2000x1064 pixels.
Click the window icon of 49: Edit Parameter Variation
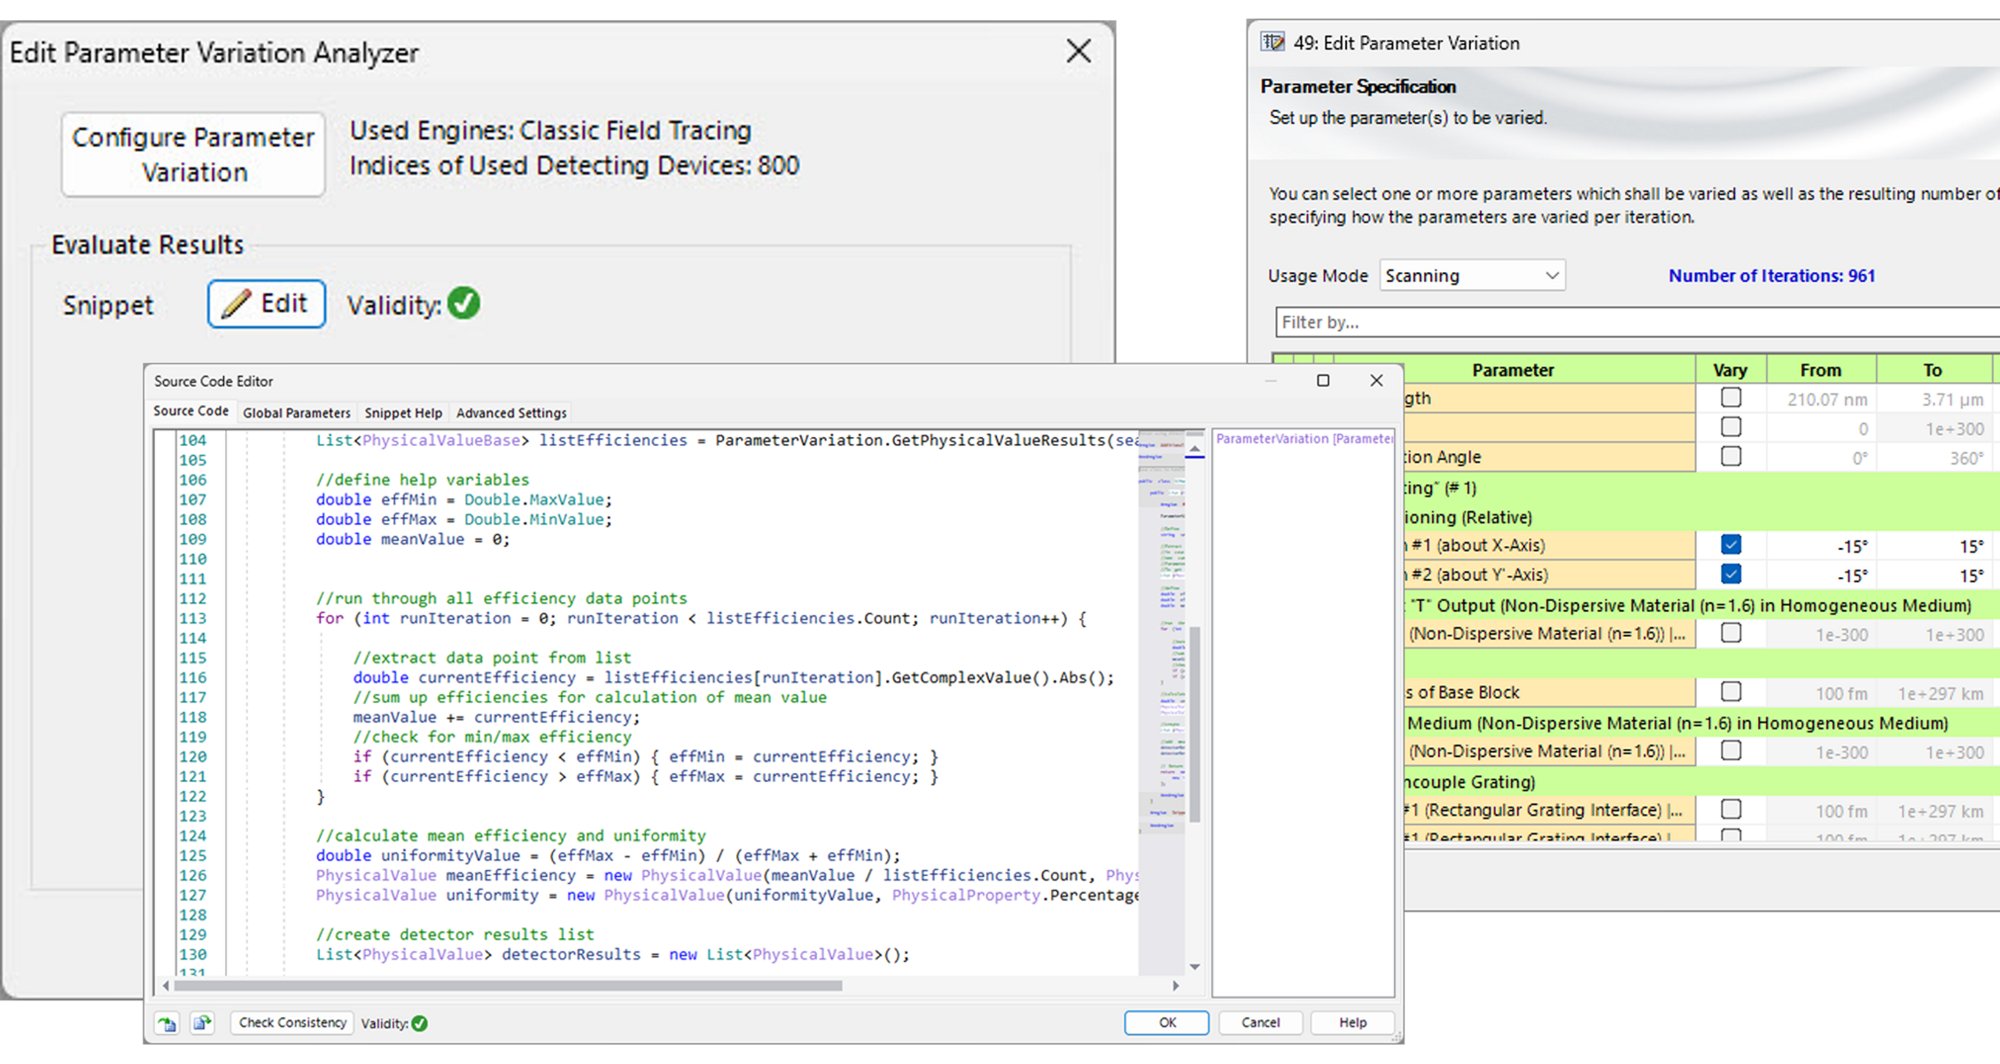1272,42
